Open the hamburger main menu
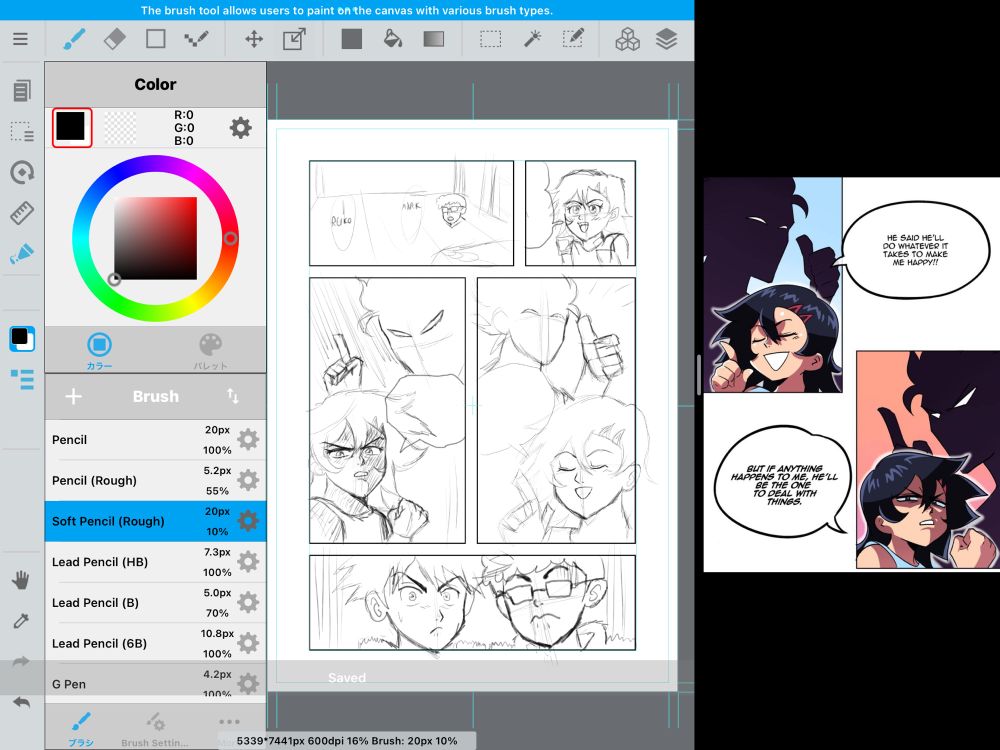The image size is (1000, 750). (20, 39)
